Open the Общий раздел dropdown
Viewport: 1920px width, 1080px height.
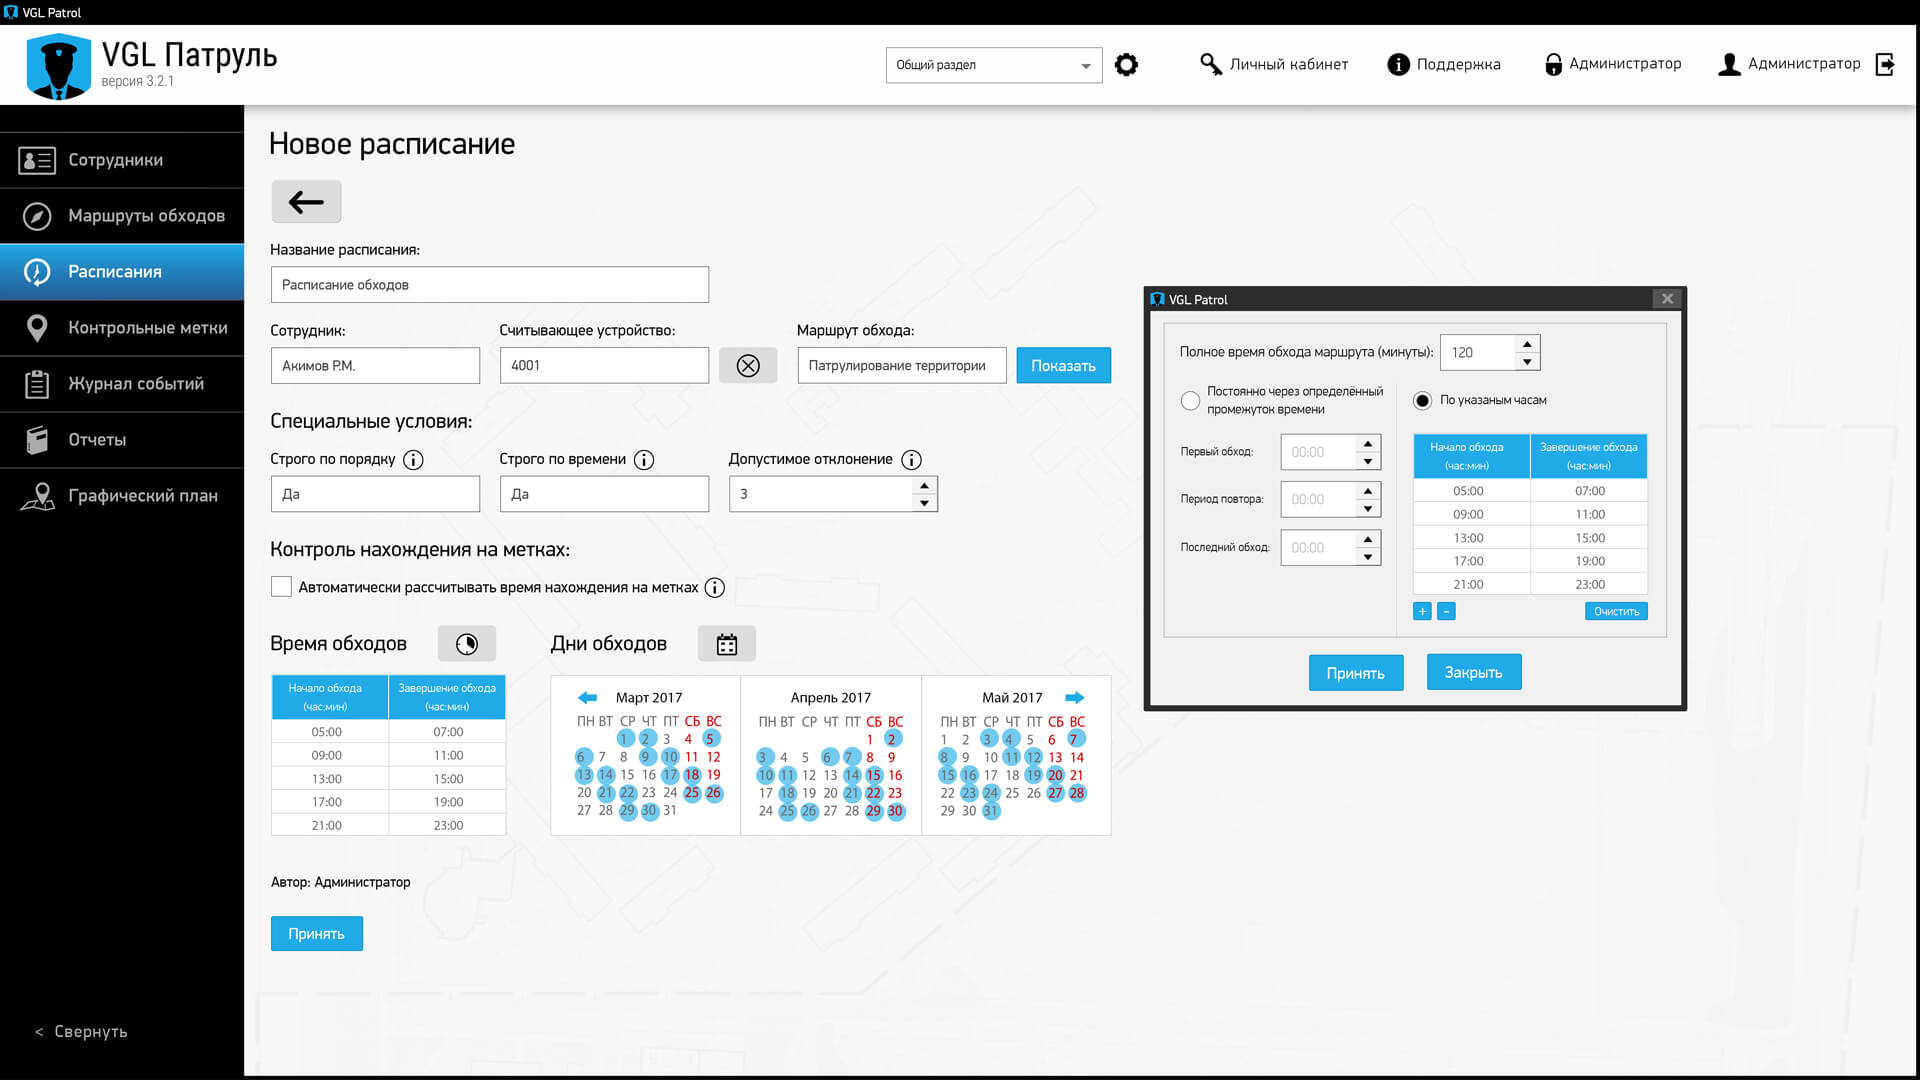click(x=994, y=65)
